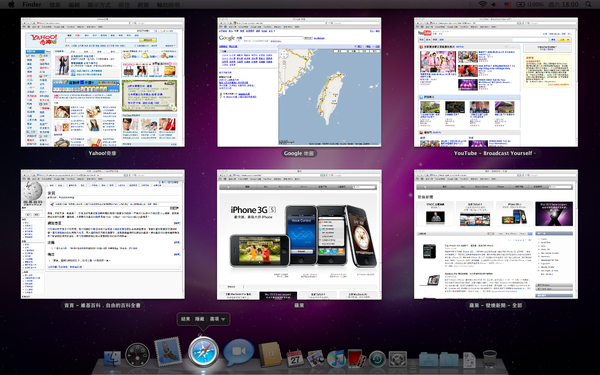Open the 前往 menu
Screen dimensions: 600x375
point(124,5)
